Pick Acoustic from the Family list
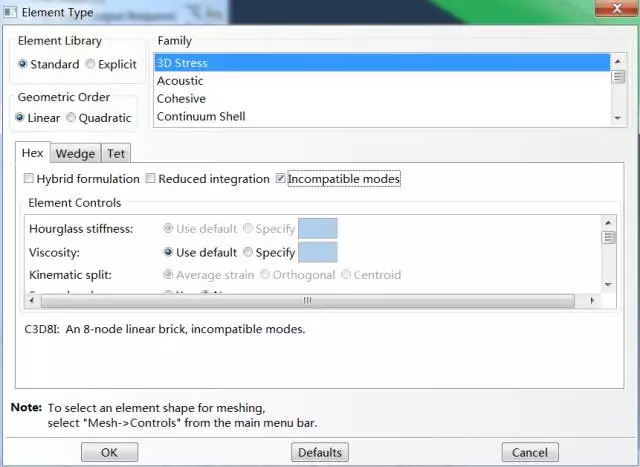Image resolution: width=640 pixels, height=467 pixels. (382, 81)
